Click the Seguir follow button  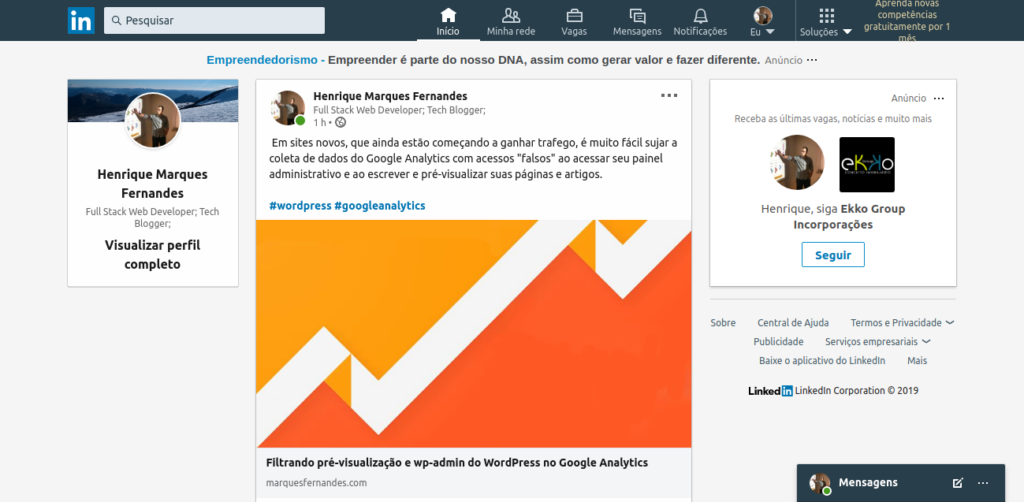coord(833,255)
